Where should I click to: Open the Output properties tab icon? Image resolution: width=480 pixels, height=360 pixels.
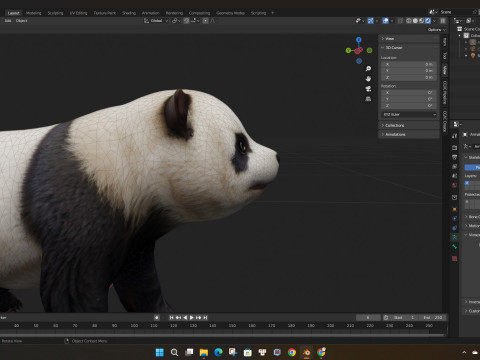click(x=455, y=157)
